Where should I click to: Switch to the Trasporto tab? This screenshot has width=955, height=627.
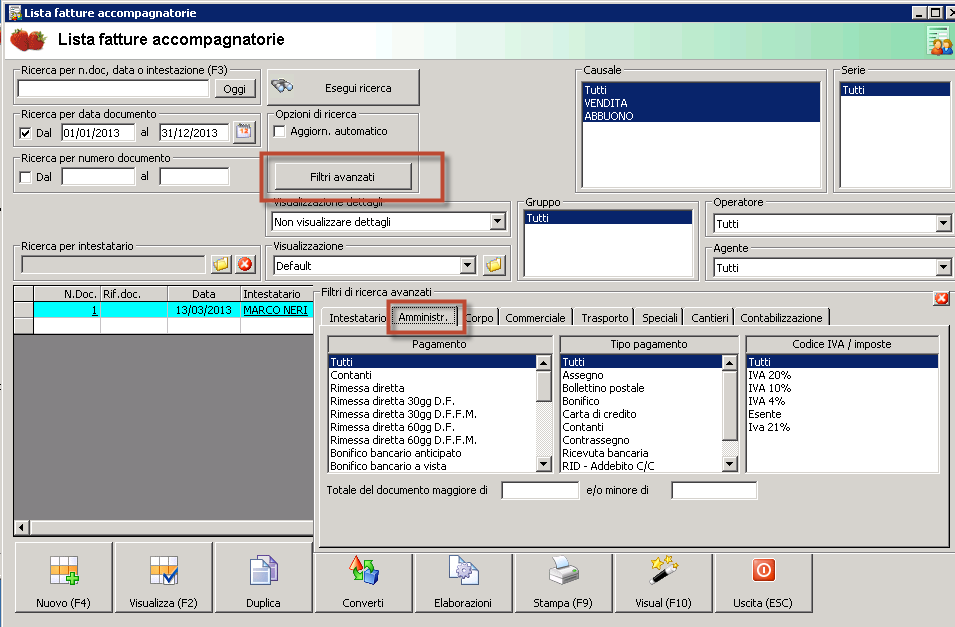tap(605, 318)
